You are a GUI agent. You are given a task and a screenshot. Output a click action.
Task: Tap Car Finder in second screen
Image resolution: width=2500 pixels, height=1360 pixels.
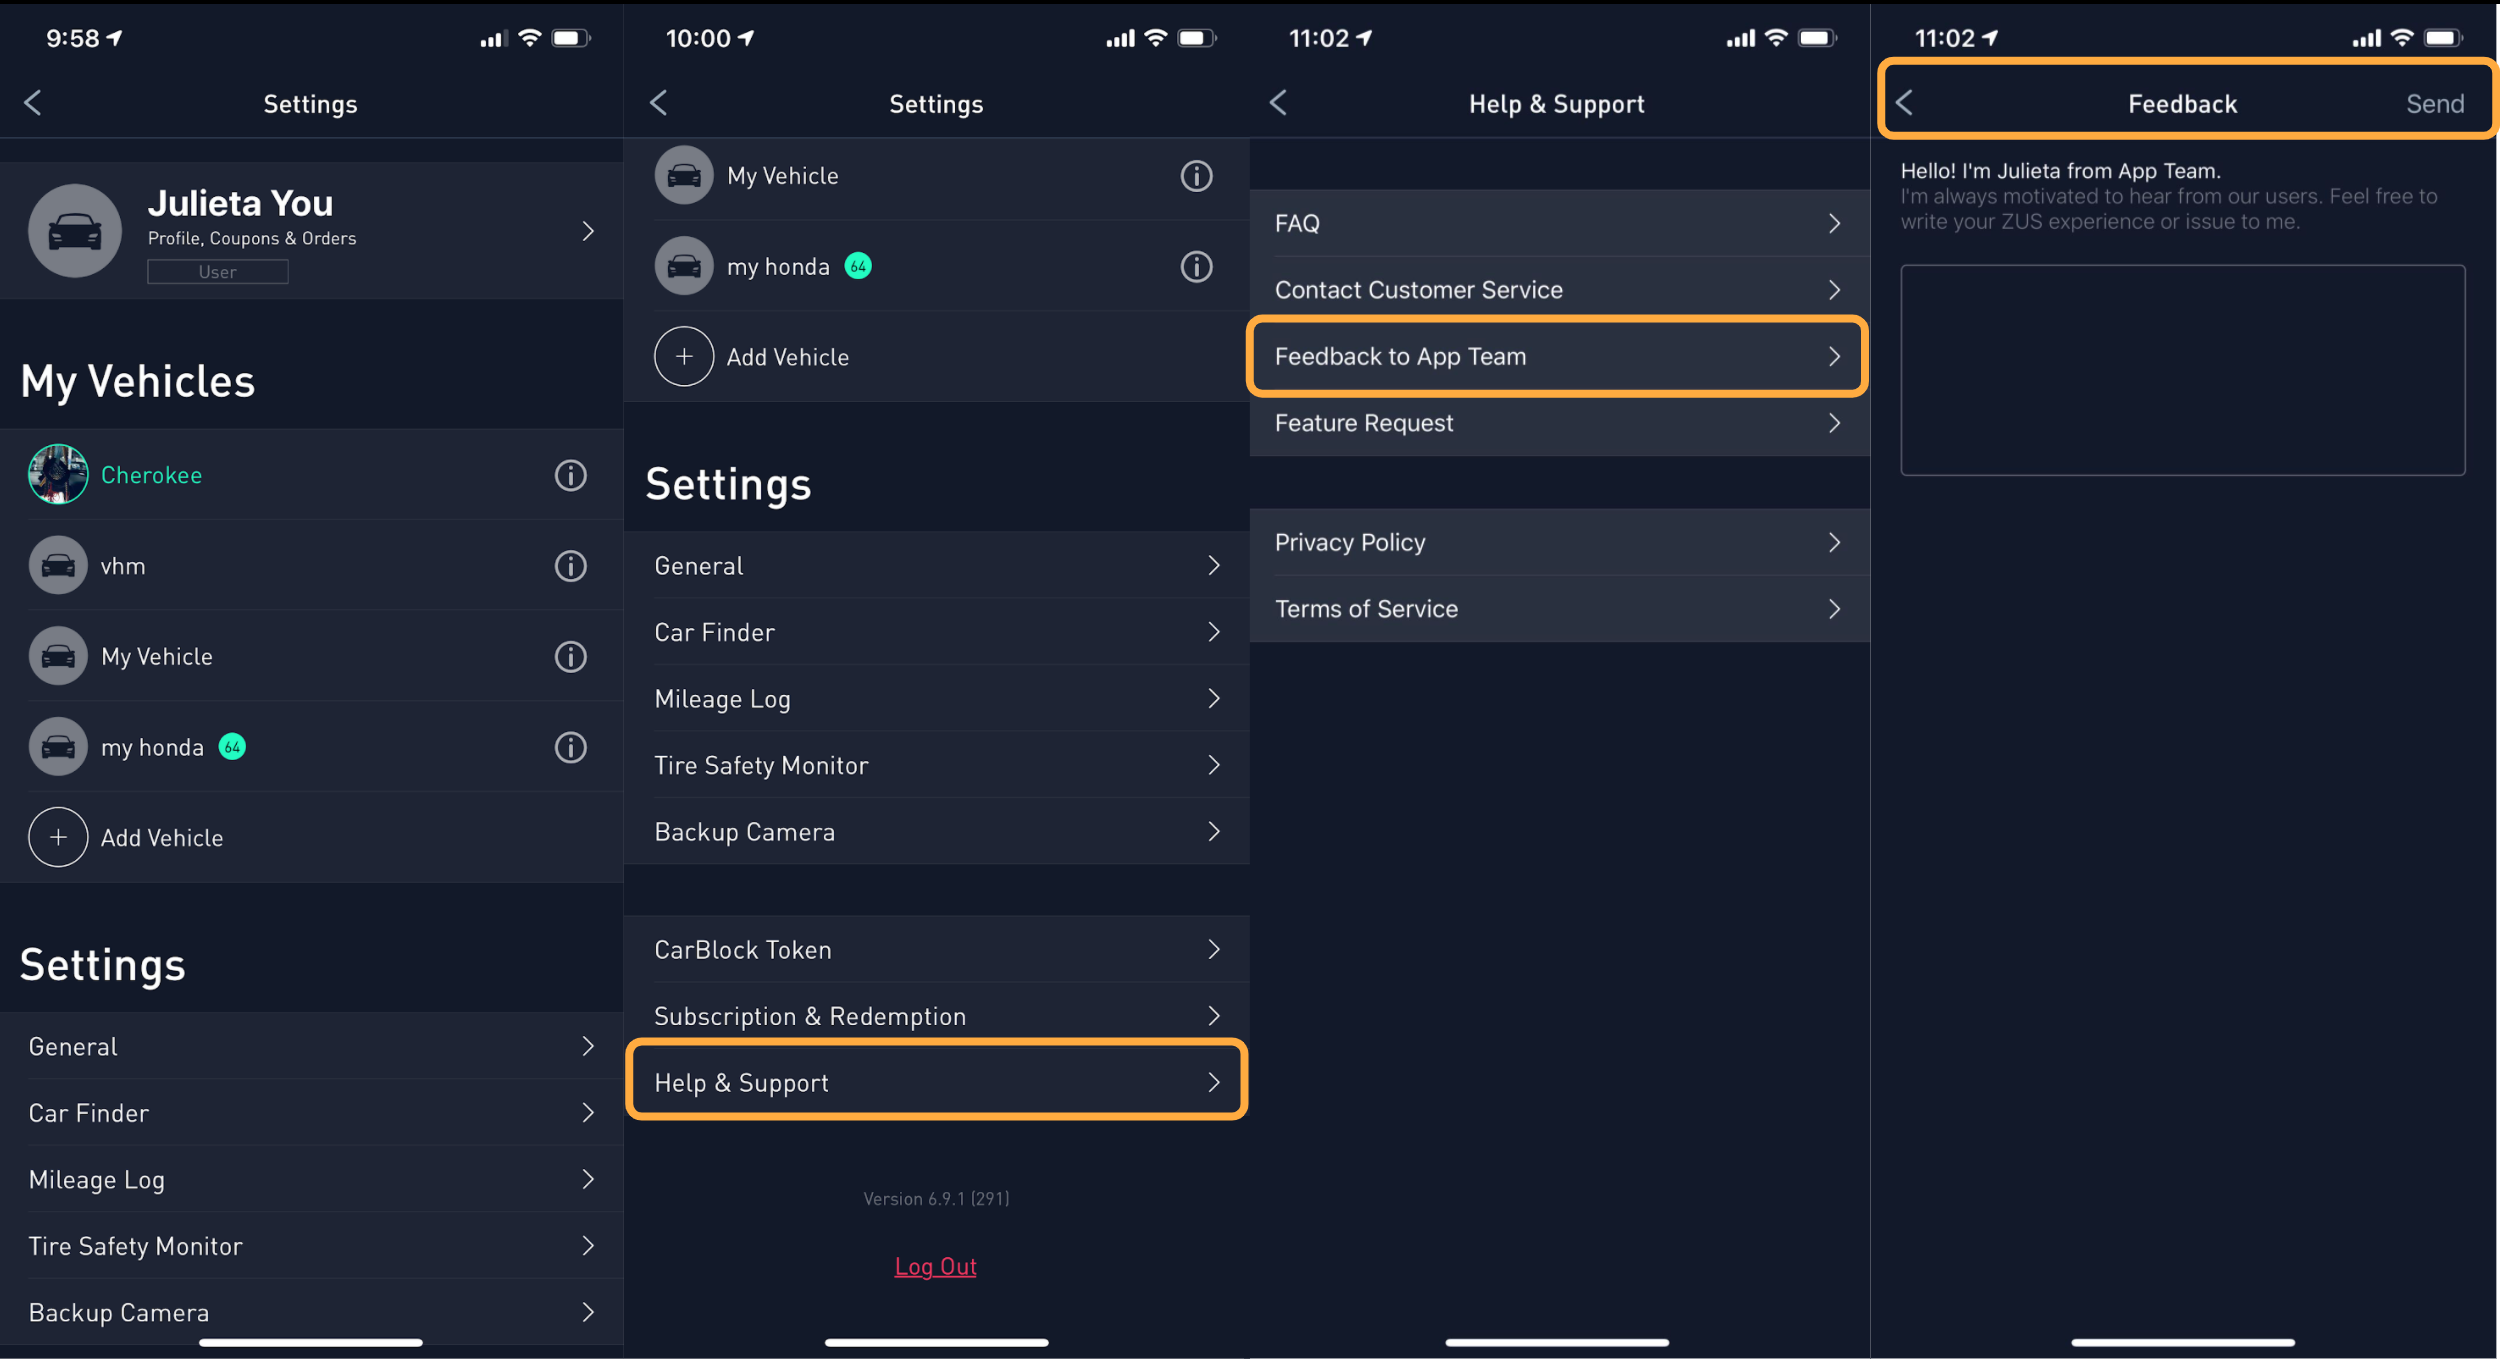pos(937,632)
